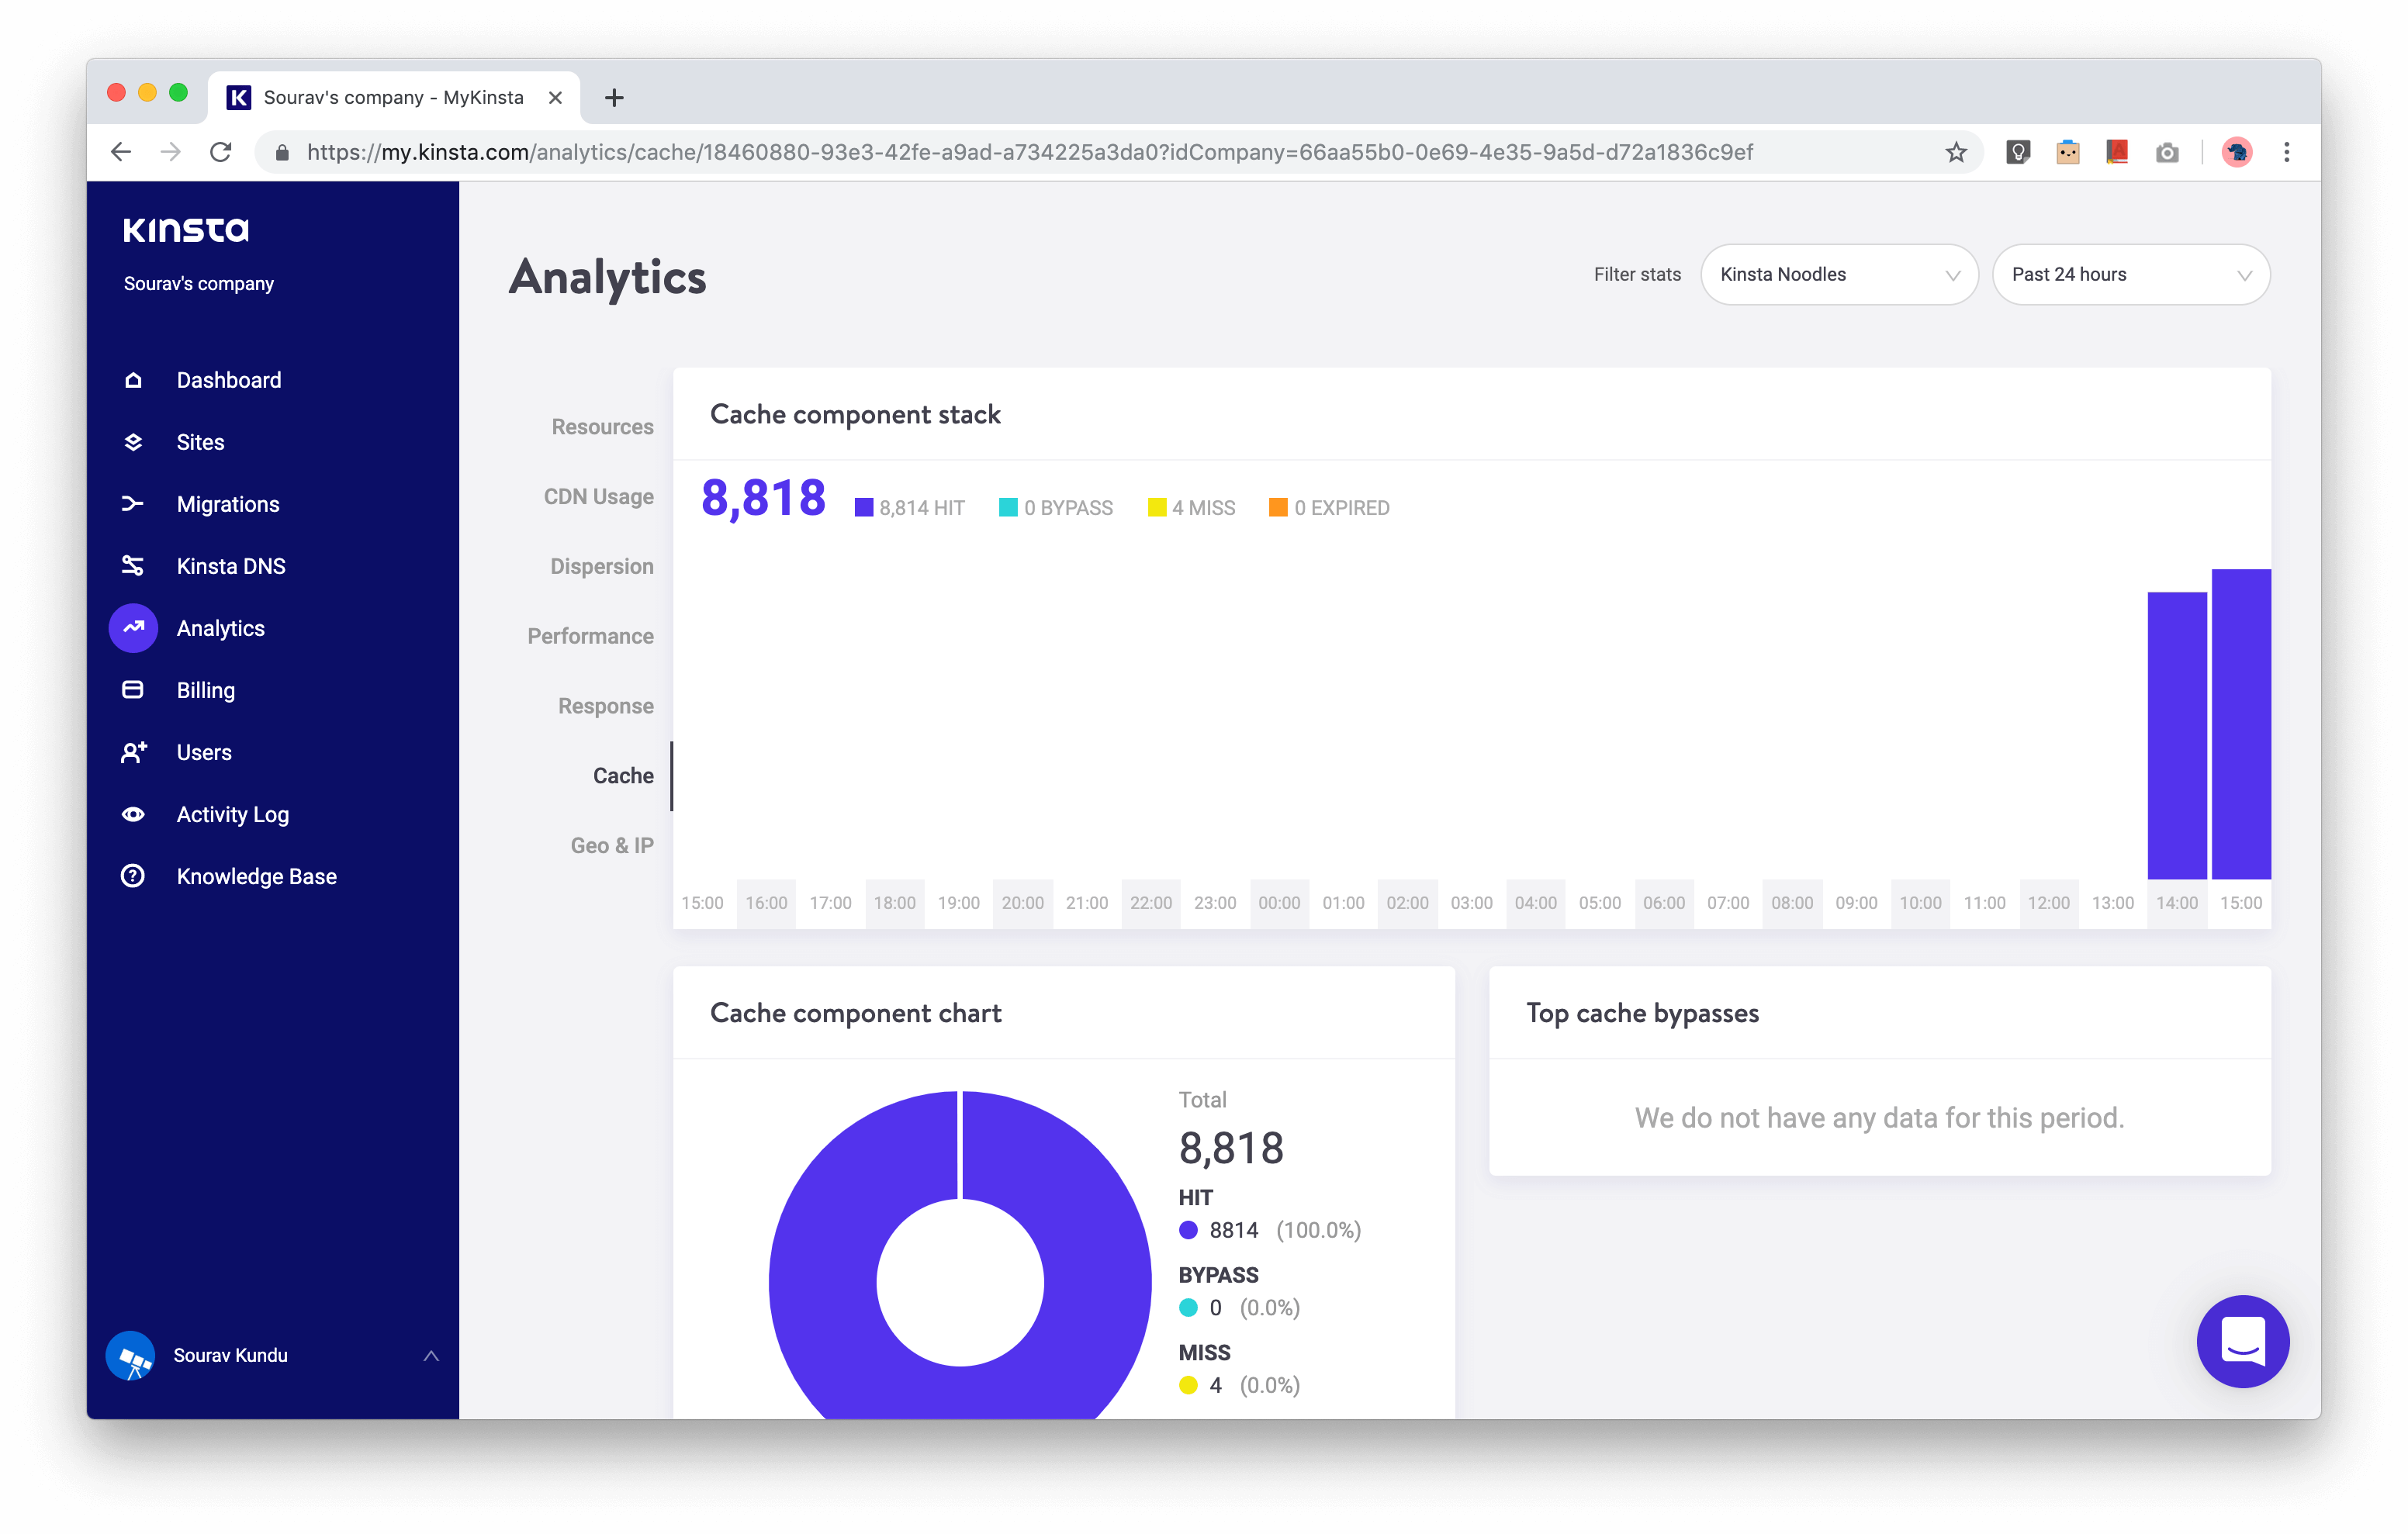Image resolution: width=2408 pixels, height=1534 pixels.
Task: Select the Analytics chart icon
Action: pos(133,627)
